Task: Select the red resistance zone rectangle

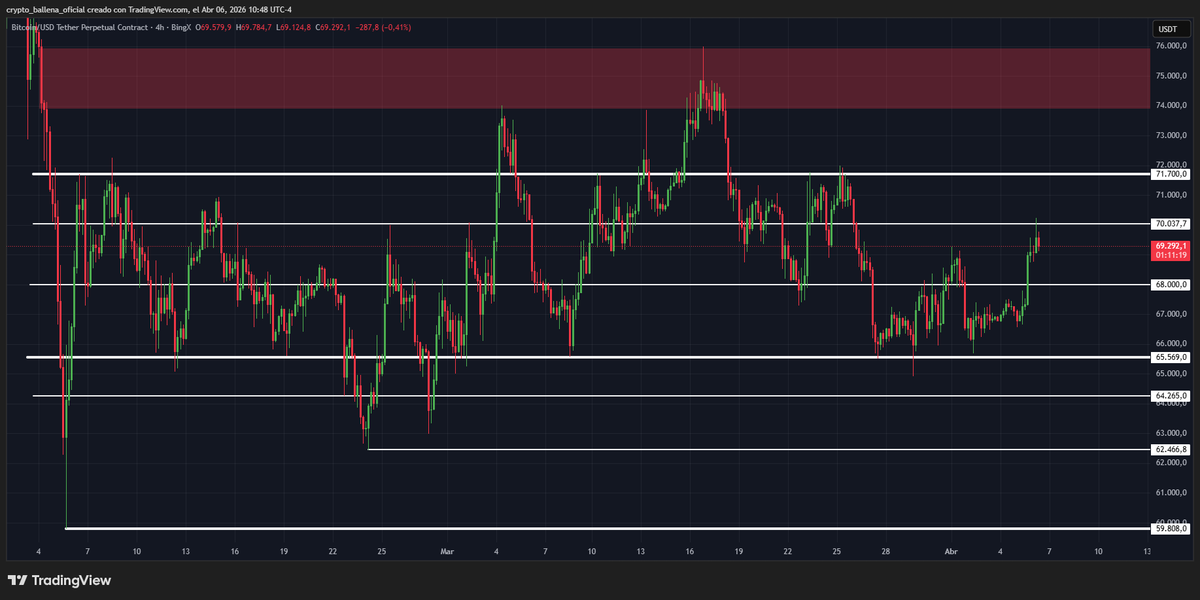Action: click(x=595, y=78)
